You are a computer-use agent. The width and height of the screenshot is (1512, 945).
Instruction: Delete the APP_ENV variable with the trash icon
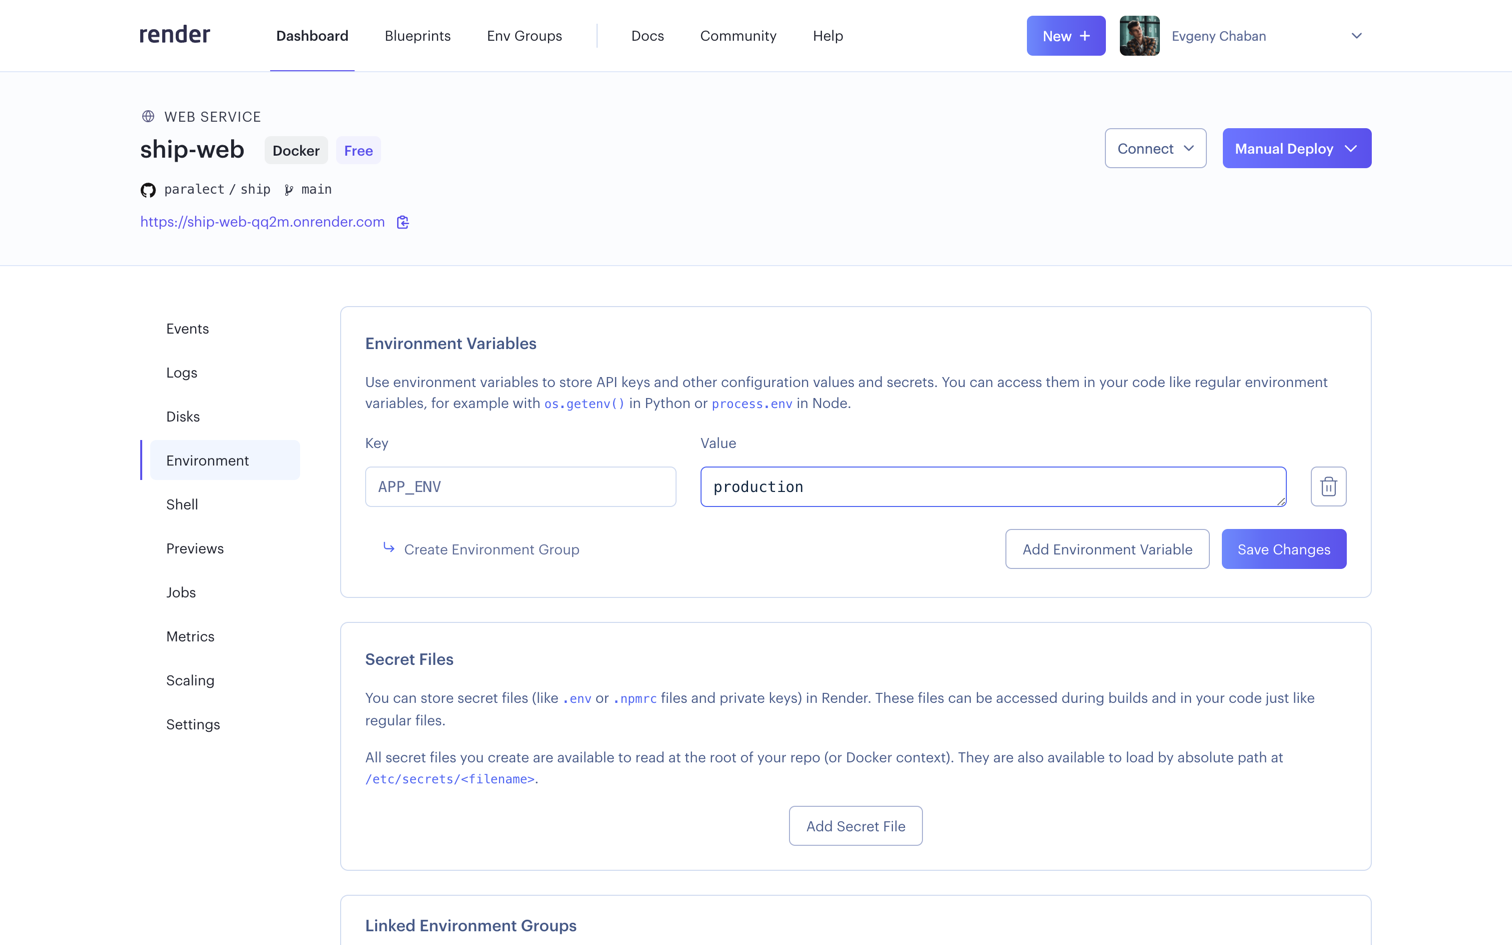1328,487
